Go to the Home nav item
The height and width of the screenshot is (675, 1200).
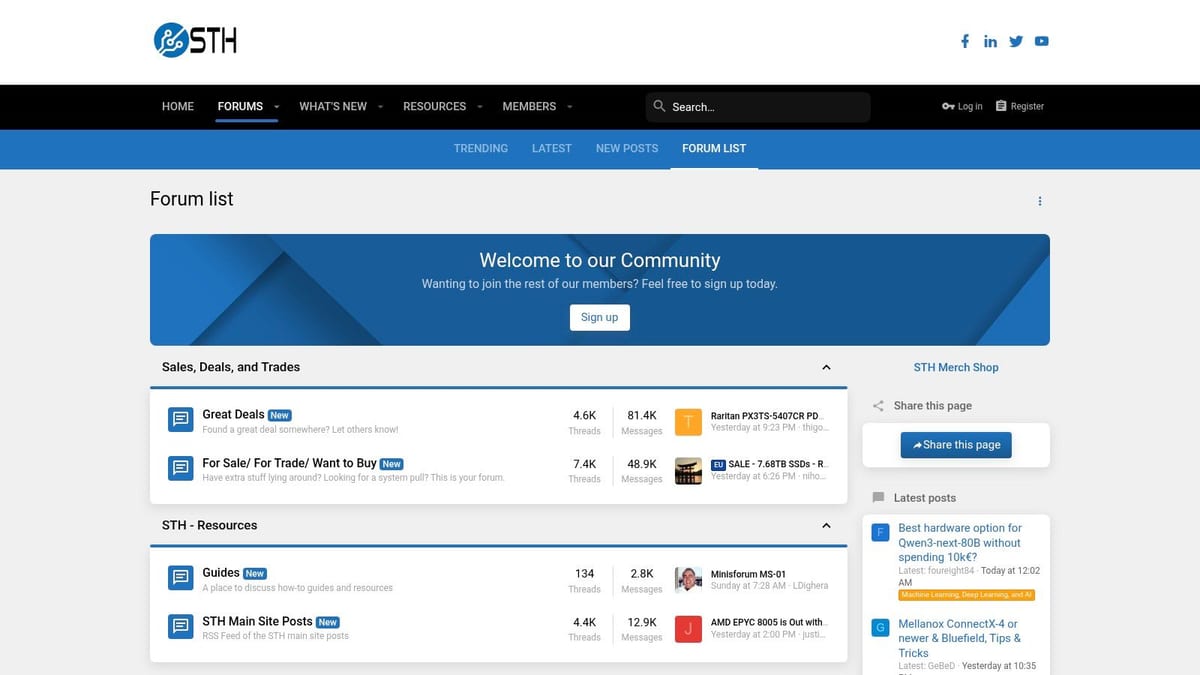click(178, 106)
